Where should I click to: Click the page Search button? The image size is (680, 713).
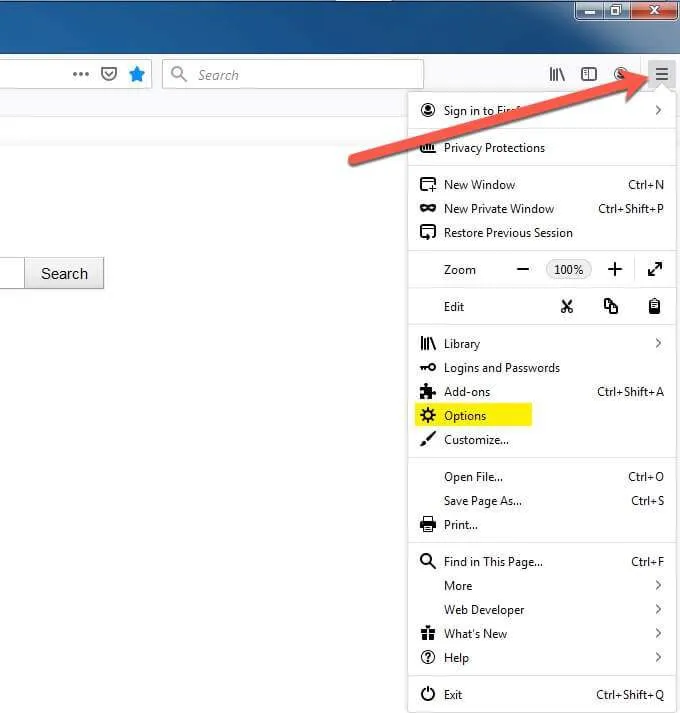click(x=64, y=273)
